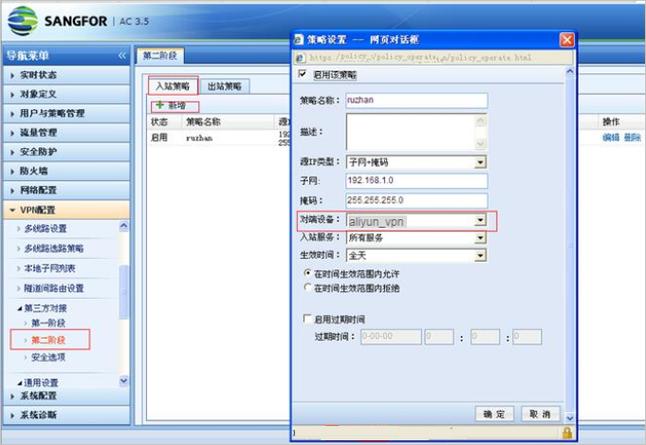Click description box scroll down arrow
Image resolution: width=646 pixels, height=445 pixels.
[x=480, y=143]
